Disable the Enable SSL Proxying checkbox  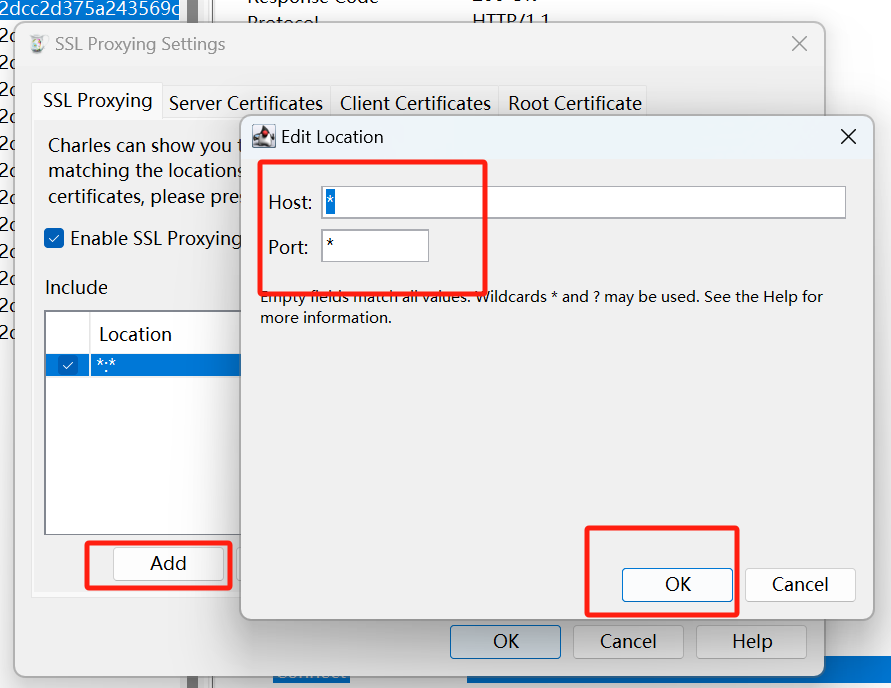(54, 238)
